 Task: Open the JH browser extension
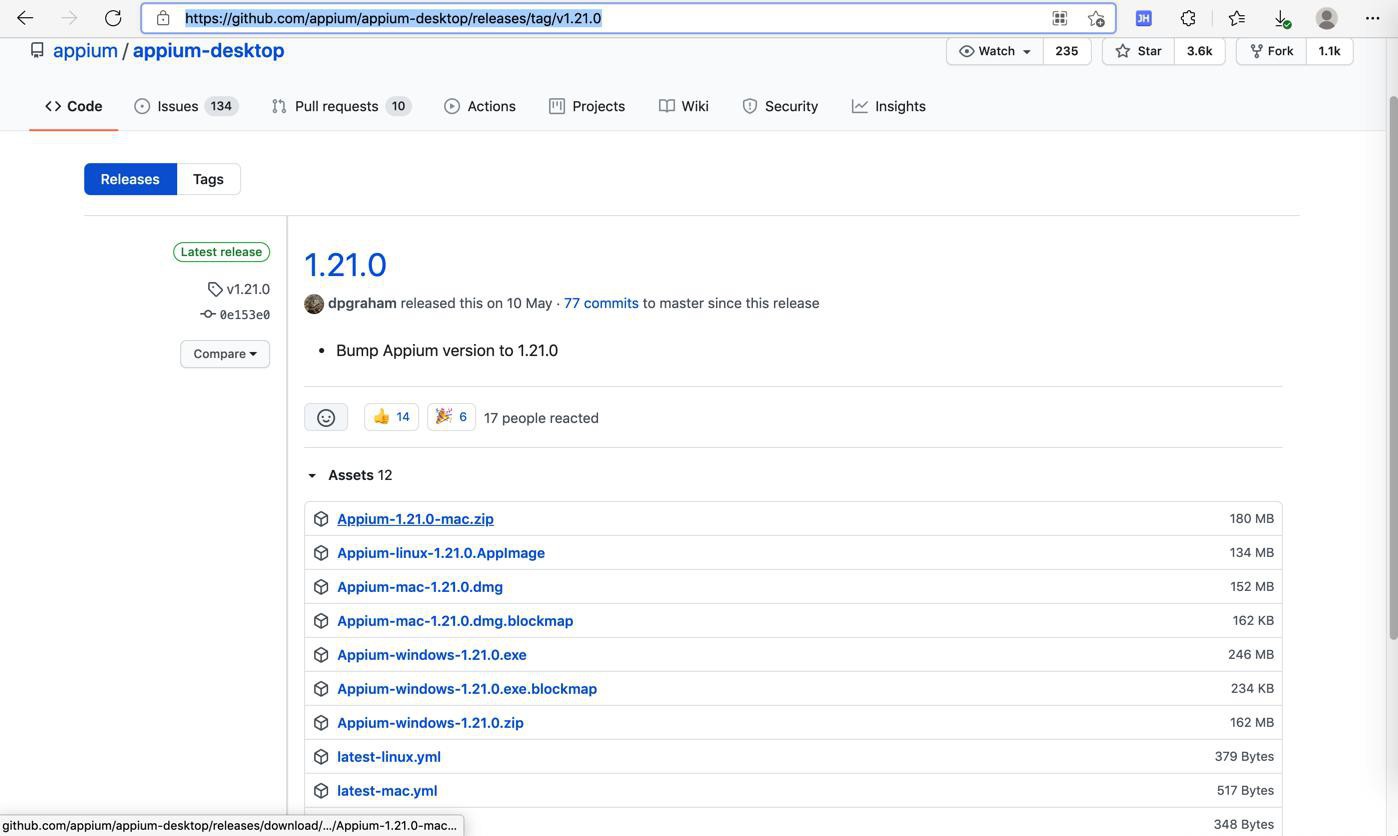click(x=1144, y=18)
